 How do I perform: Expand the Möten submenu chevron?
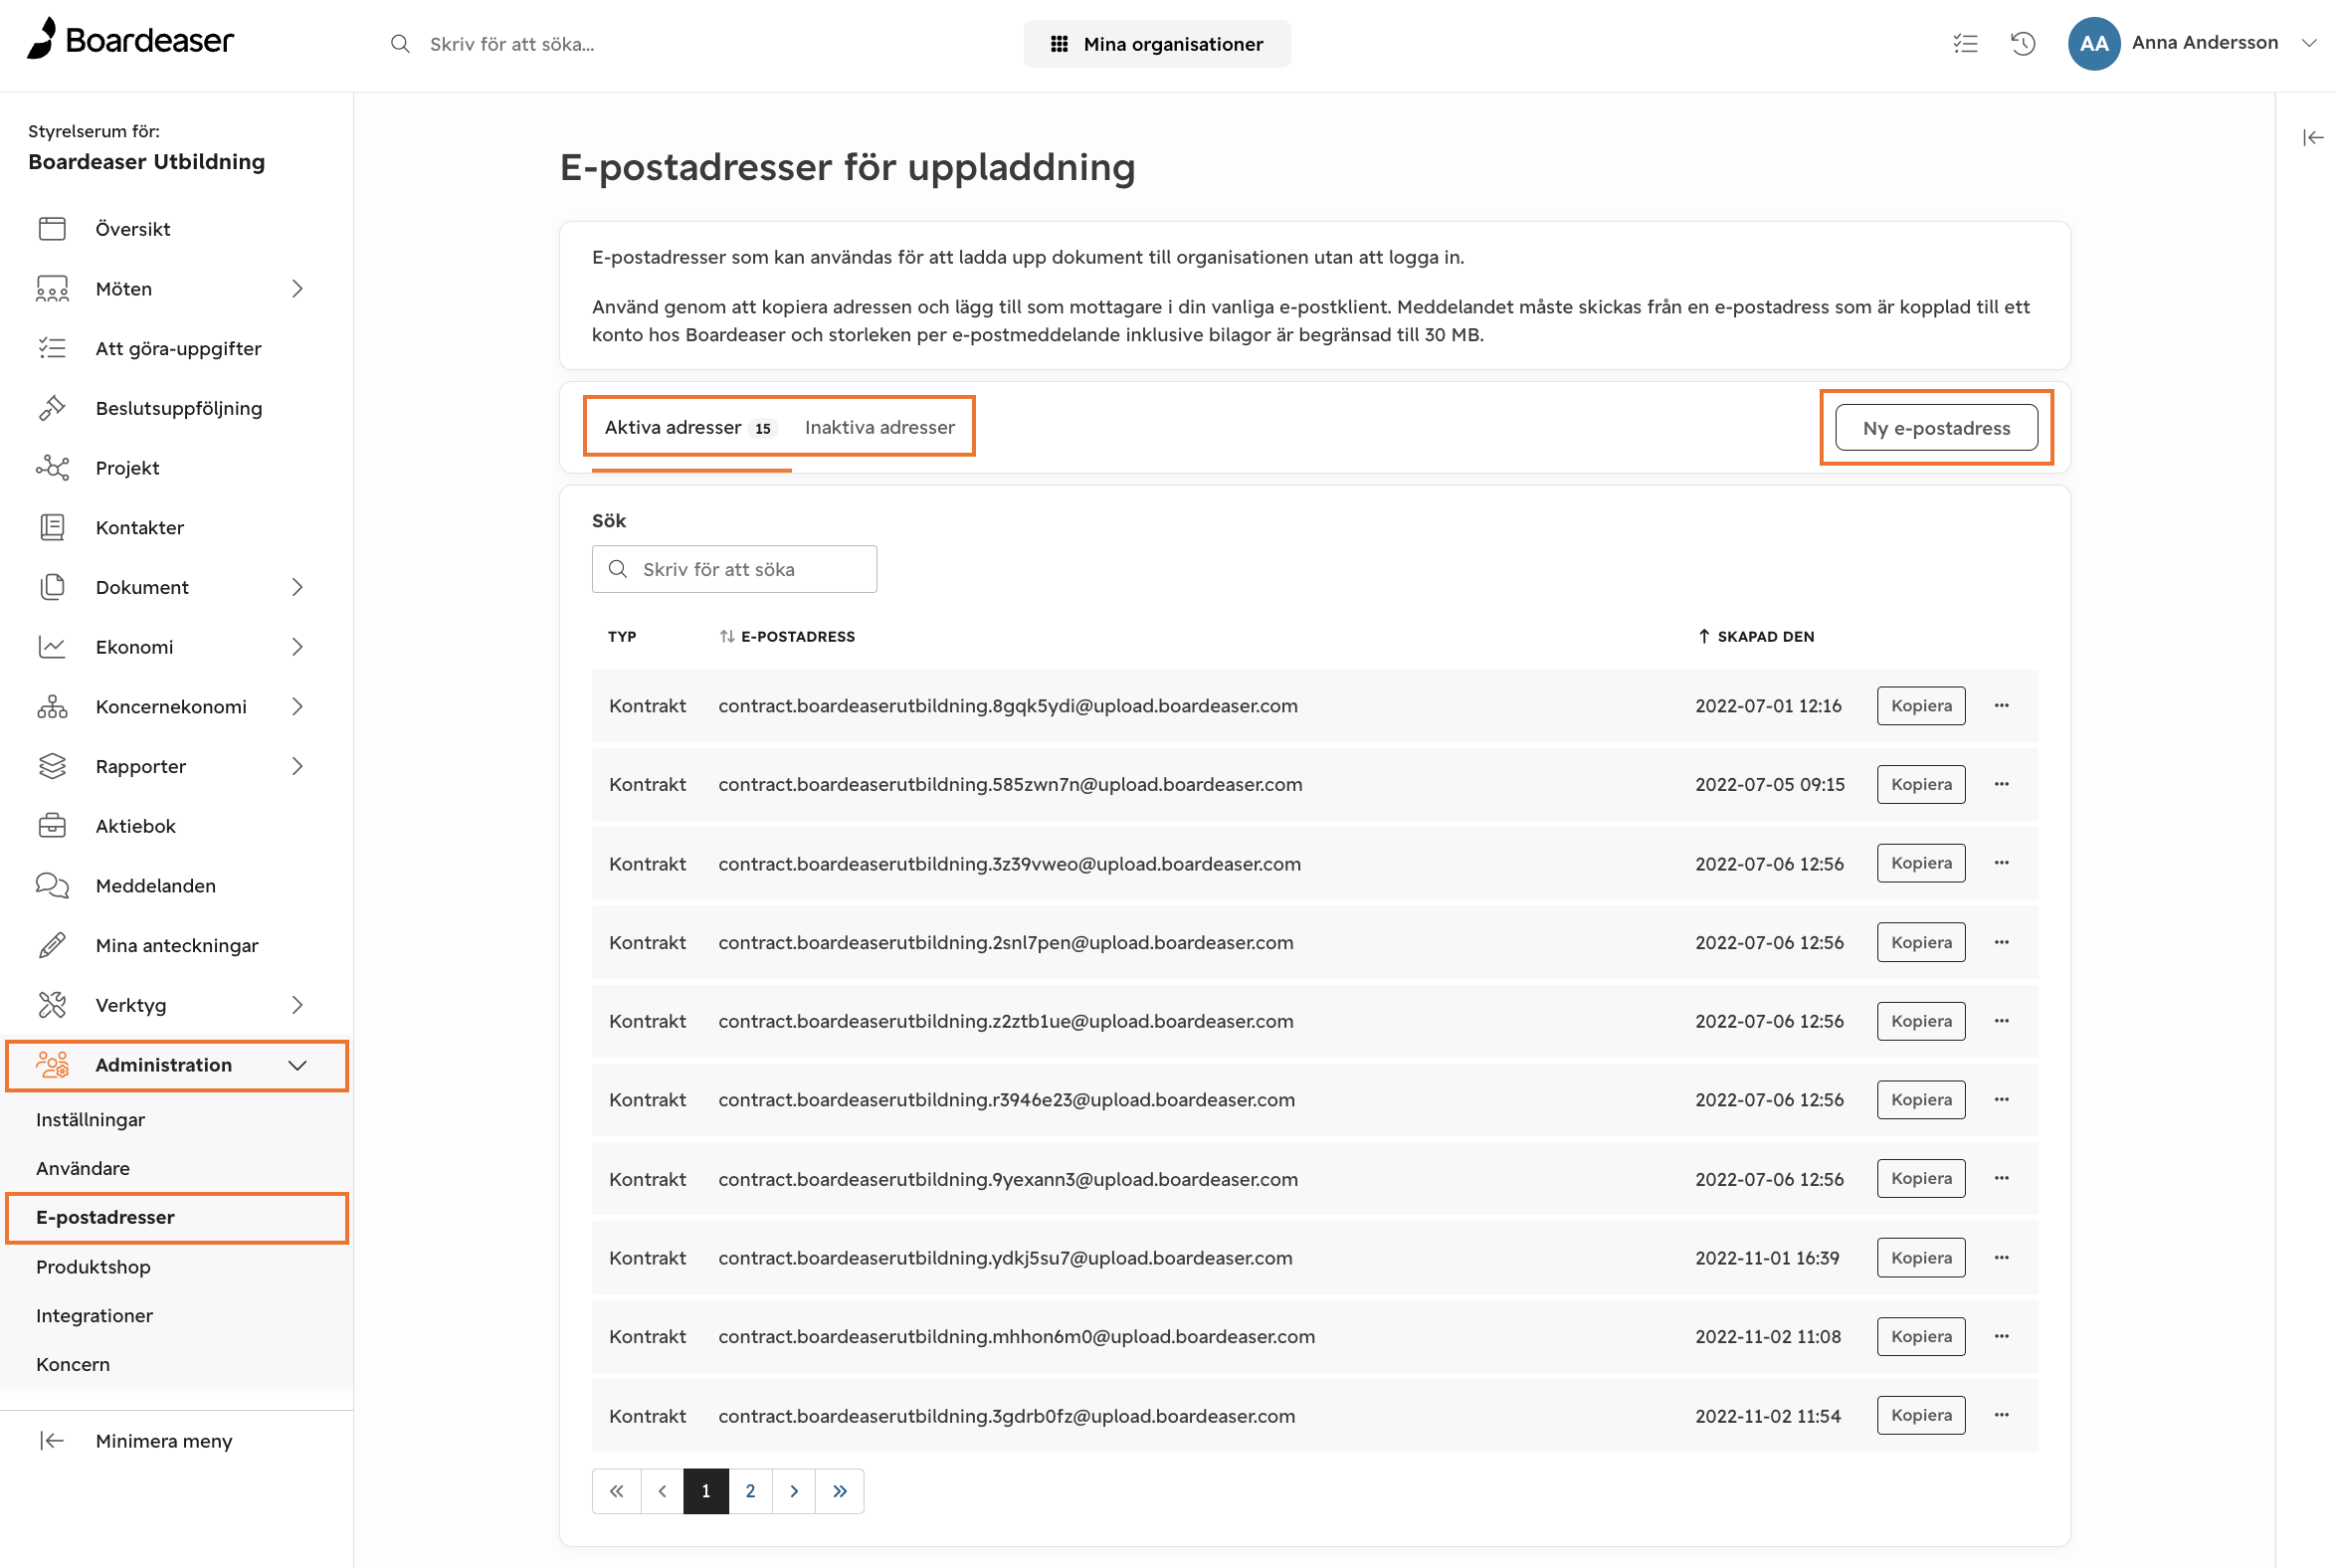(x=297, y=289)
